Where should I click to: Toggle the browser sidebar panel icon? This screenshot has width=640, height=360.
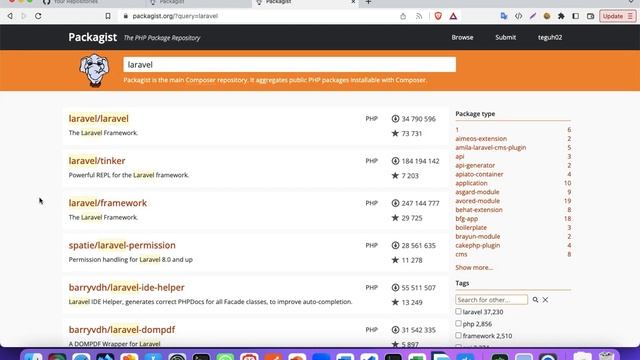[x=576, y=16]
